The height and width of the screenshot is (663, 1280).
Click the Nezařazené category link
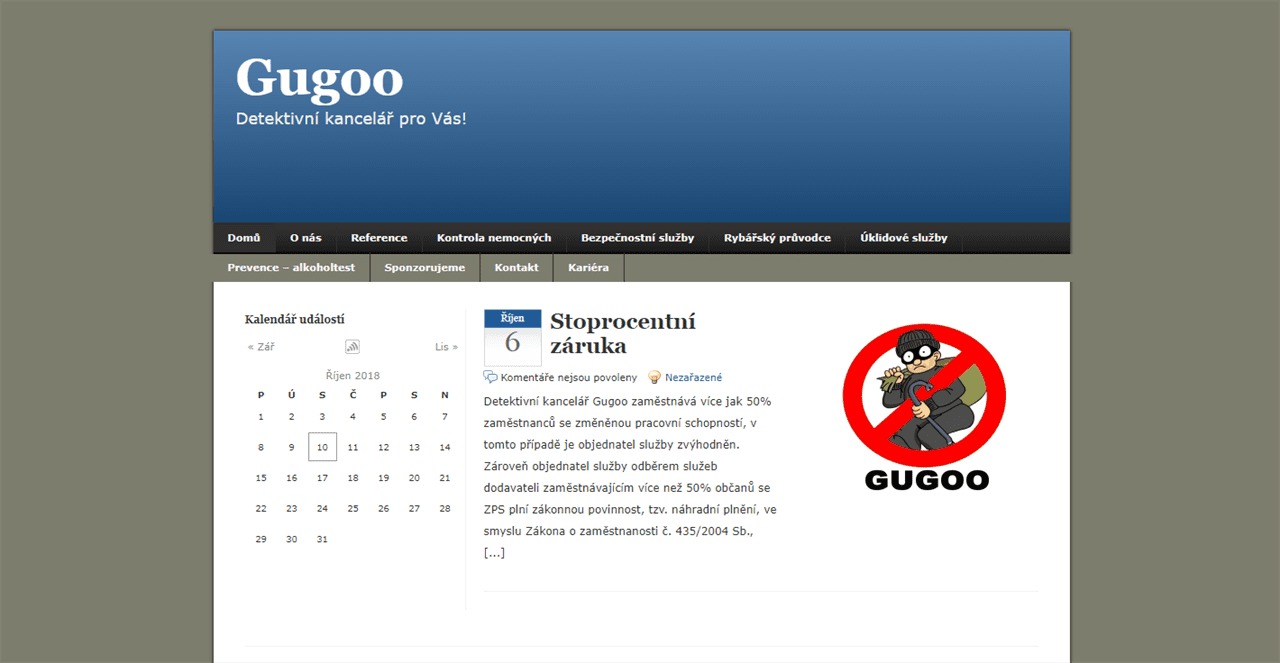click(x=693, y=378)
